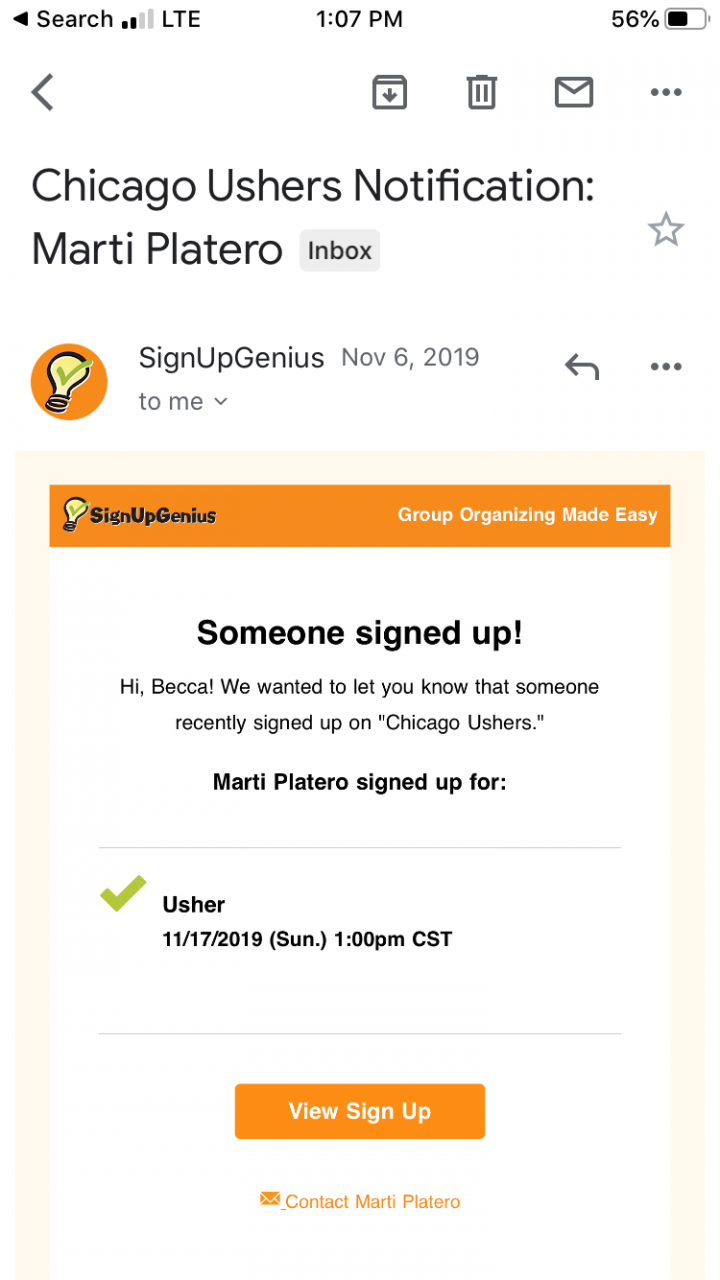This screenshot has height=1280, width=720.
Task: Archive this email
Action: pyautogui.click(x=389, y=93)
